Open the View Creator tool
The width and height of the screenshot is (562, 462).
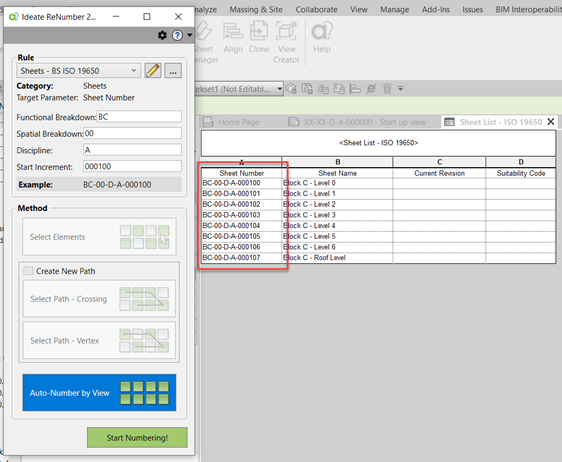pos(286,42)
